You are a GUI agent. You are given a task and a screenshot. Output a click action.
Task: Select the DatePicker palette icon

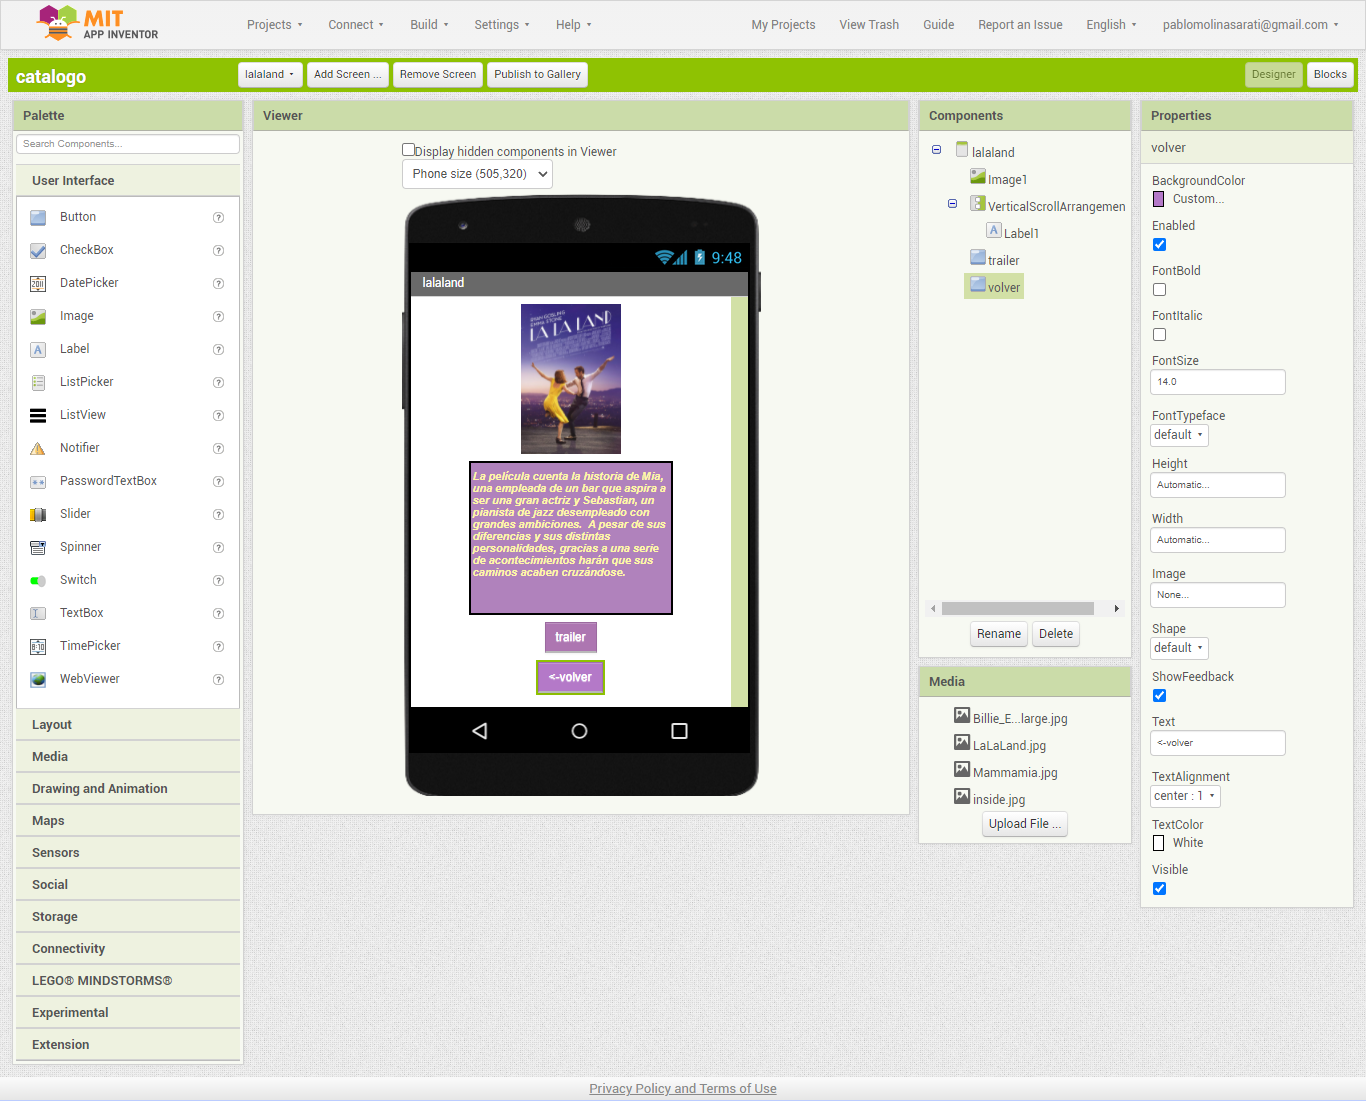(38, 283)
